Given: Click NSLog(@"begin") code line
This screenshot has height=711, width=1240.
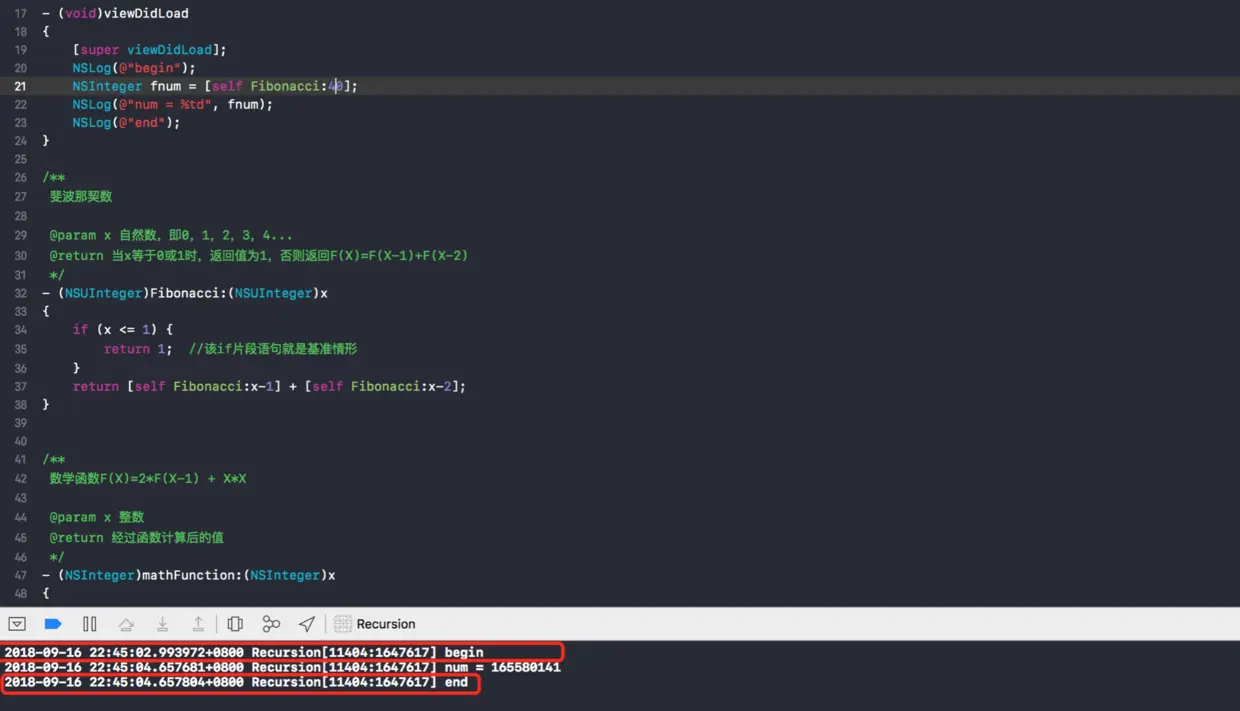Looking at the screenshot, I should 134,68.
